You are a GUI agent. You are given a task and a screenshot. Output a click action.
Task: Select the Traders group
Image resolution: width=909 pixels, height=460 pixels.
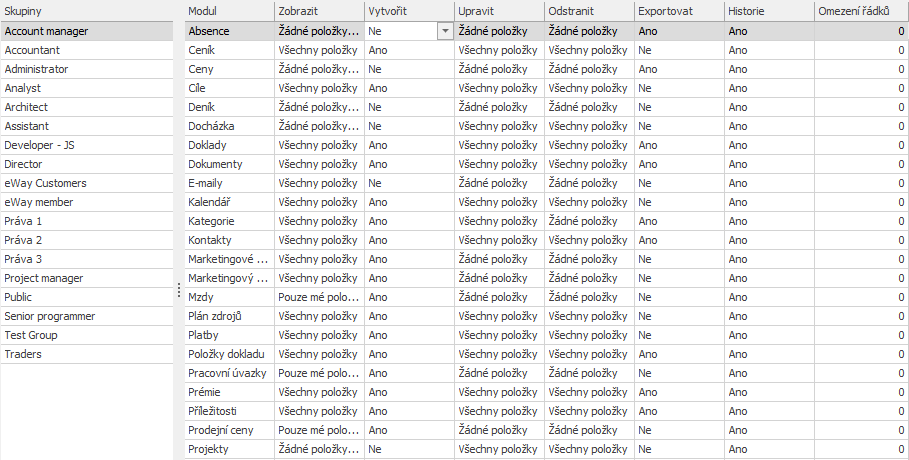click(x=87, y=354)
